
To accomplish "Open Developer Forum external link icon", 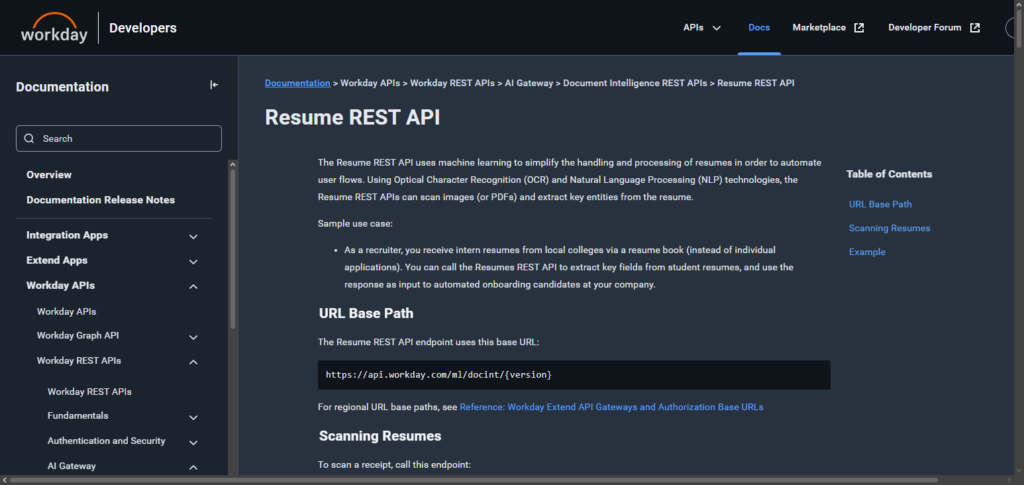I will pos(975,27).
